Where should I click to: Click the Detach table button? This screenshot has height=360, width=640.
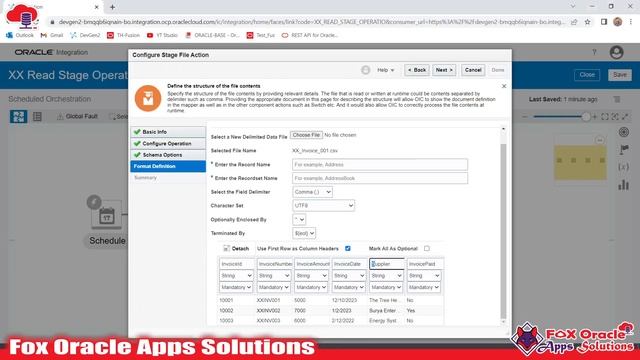[236, 249]
